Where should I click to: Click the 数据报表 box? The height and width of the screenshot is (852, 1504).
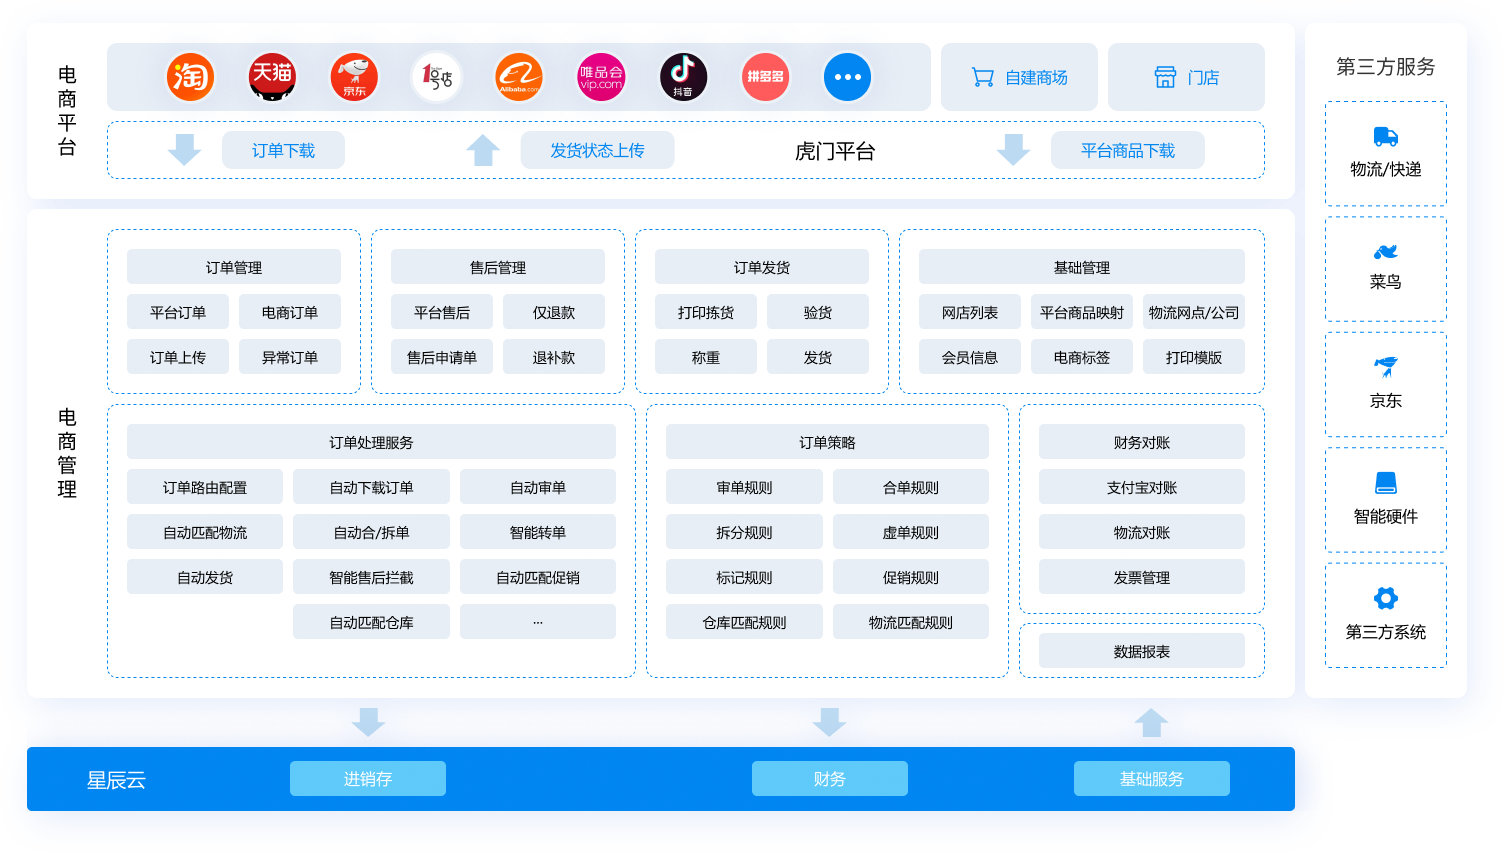click(x=1141, y=651)
